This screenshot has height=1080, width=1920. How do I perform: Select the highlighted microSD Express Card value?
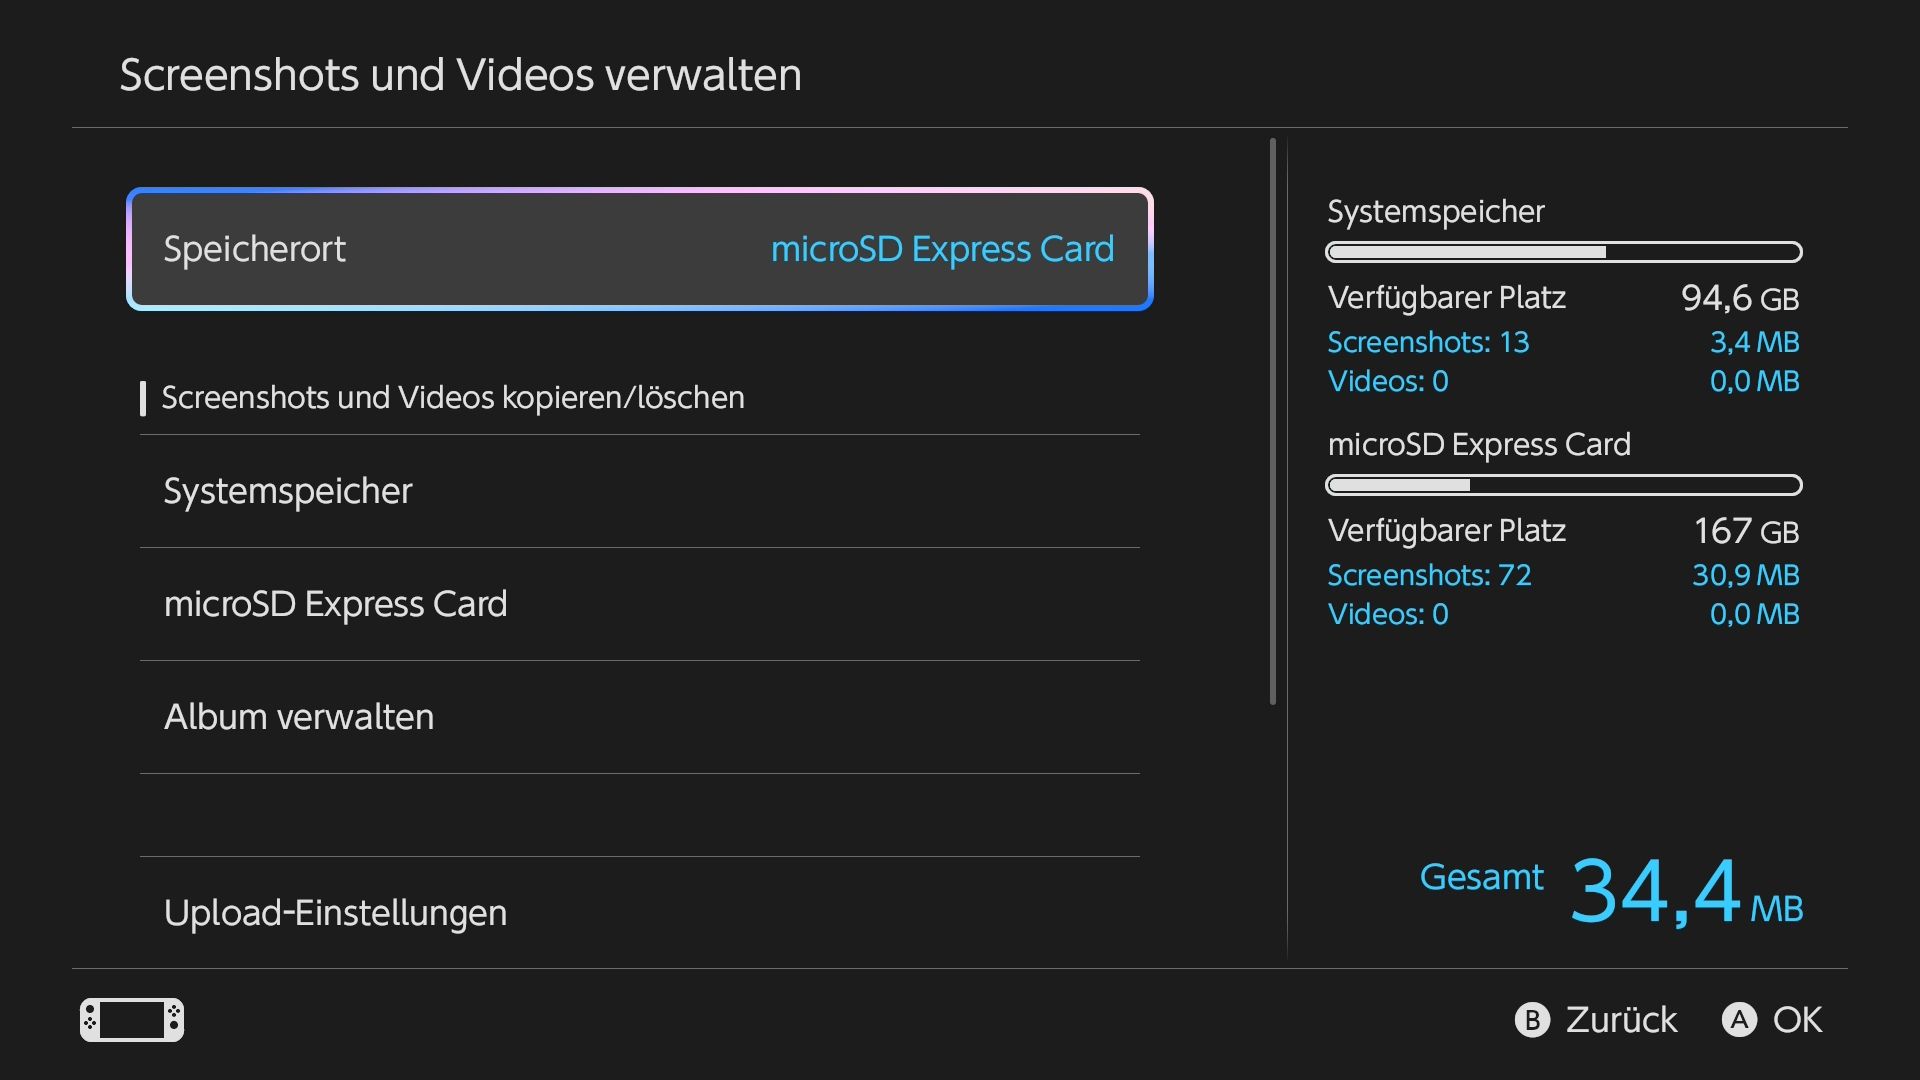942,249
